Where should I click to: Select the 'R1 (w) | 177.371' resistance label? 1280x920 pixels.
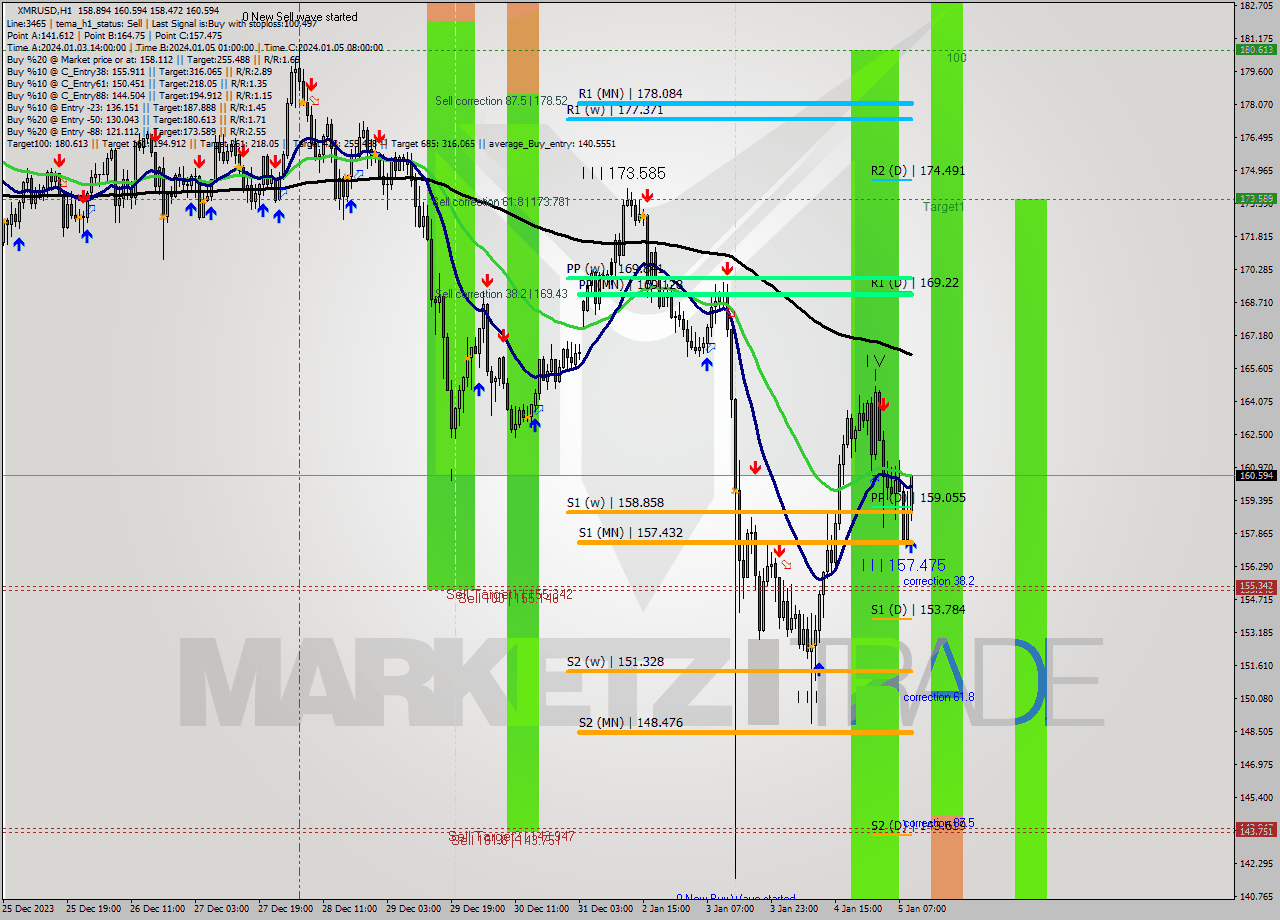[x=615, y=110]
